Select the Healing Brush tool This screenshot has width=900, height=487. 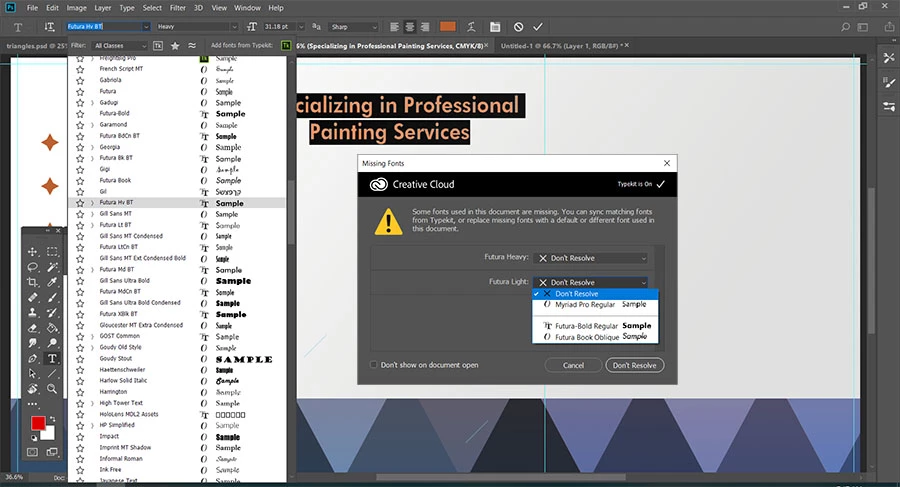pos(33,297)
